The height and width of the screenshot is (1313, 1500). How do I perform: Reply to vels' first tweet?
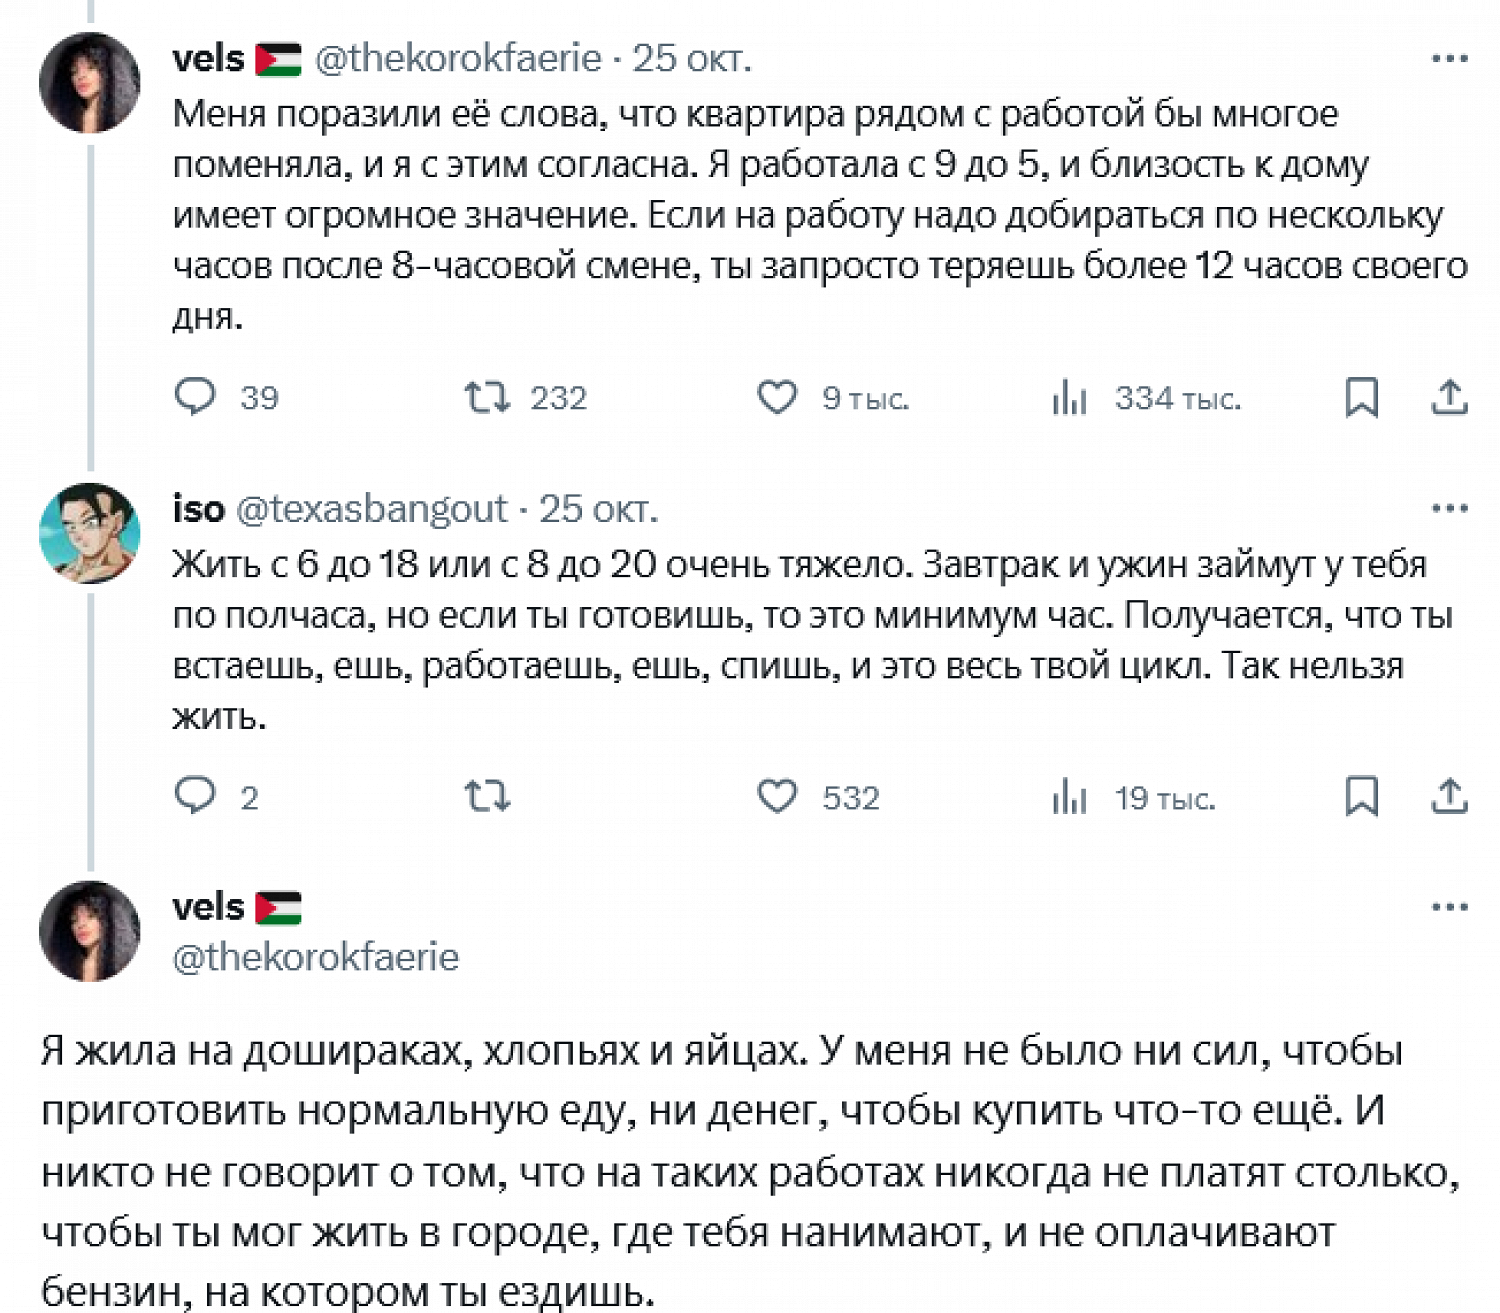pyautogui.click(x=195, y=397)
